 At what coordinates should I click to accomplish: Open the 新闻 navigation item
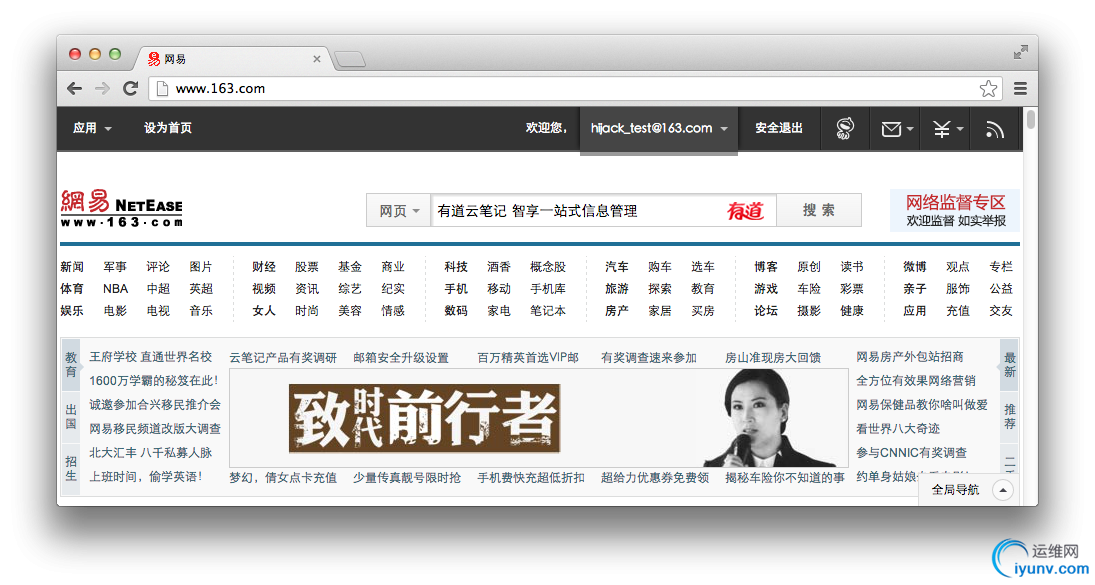point(72,267)
